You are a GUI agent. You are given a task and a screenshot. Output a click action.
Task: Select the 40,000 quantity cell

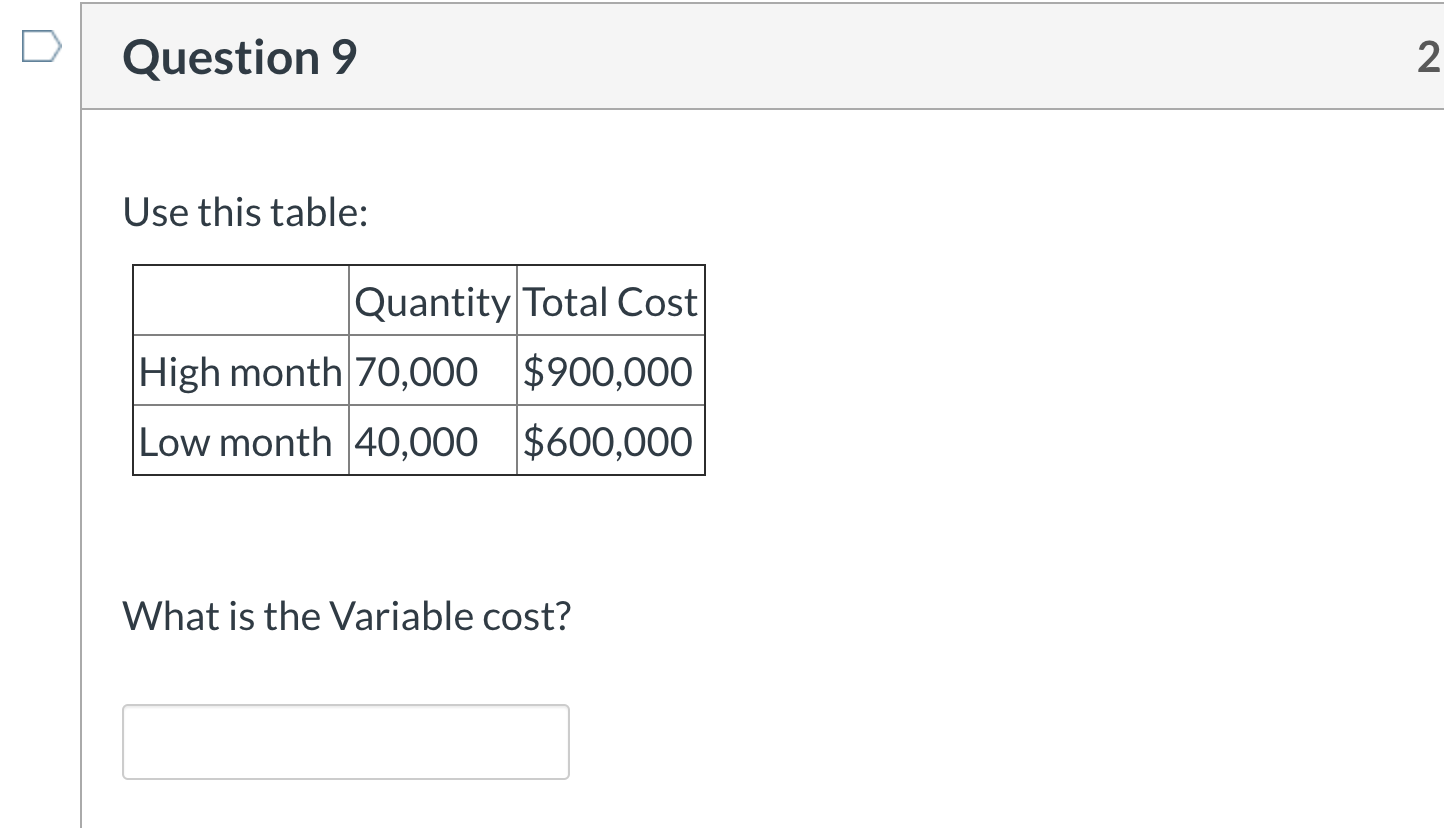(413, 441)
